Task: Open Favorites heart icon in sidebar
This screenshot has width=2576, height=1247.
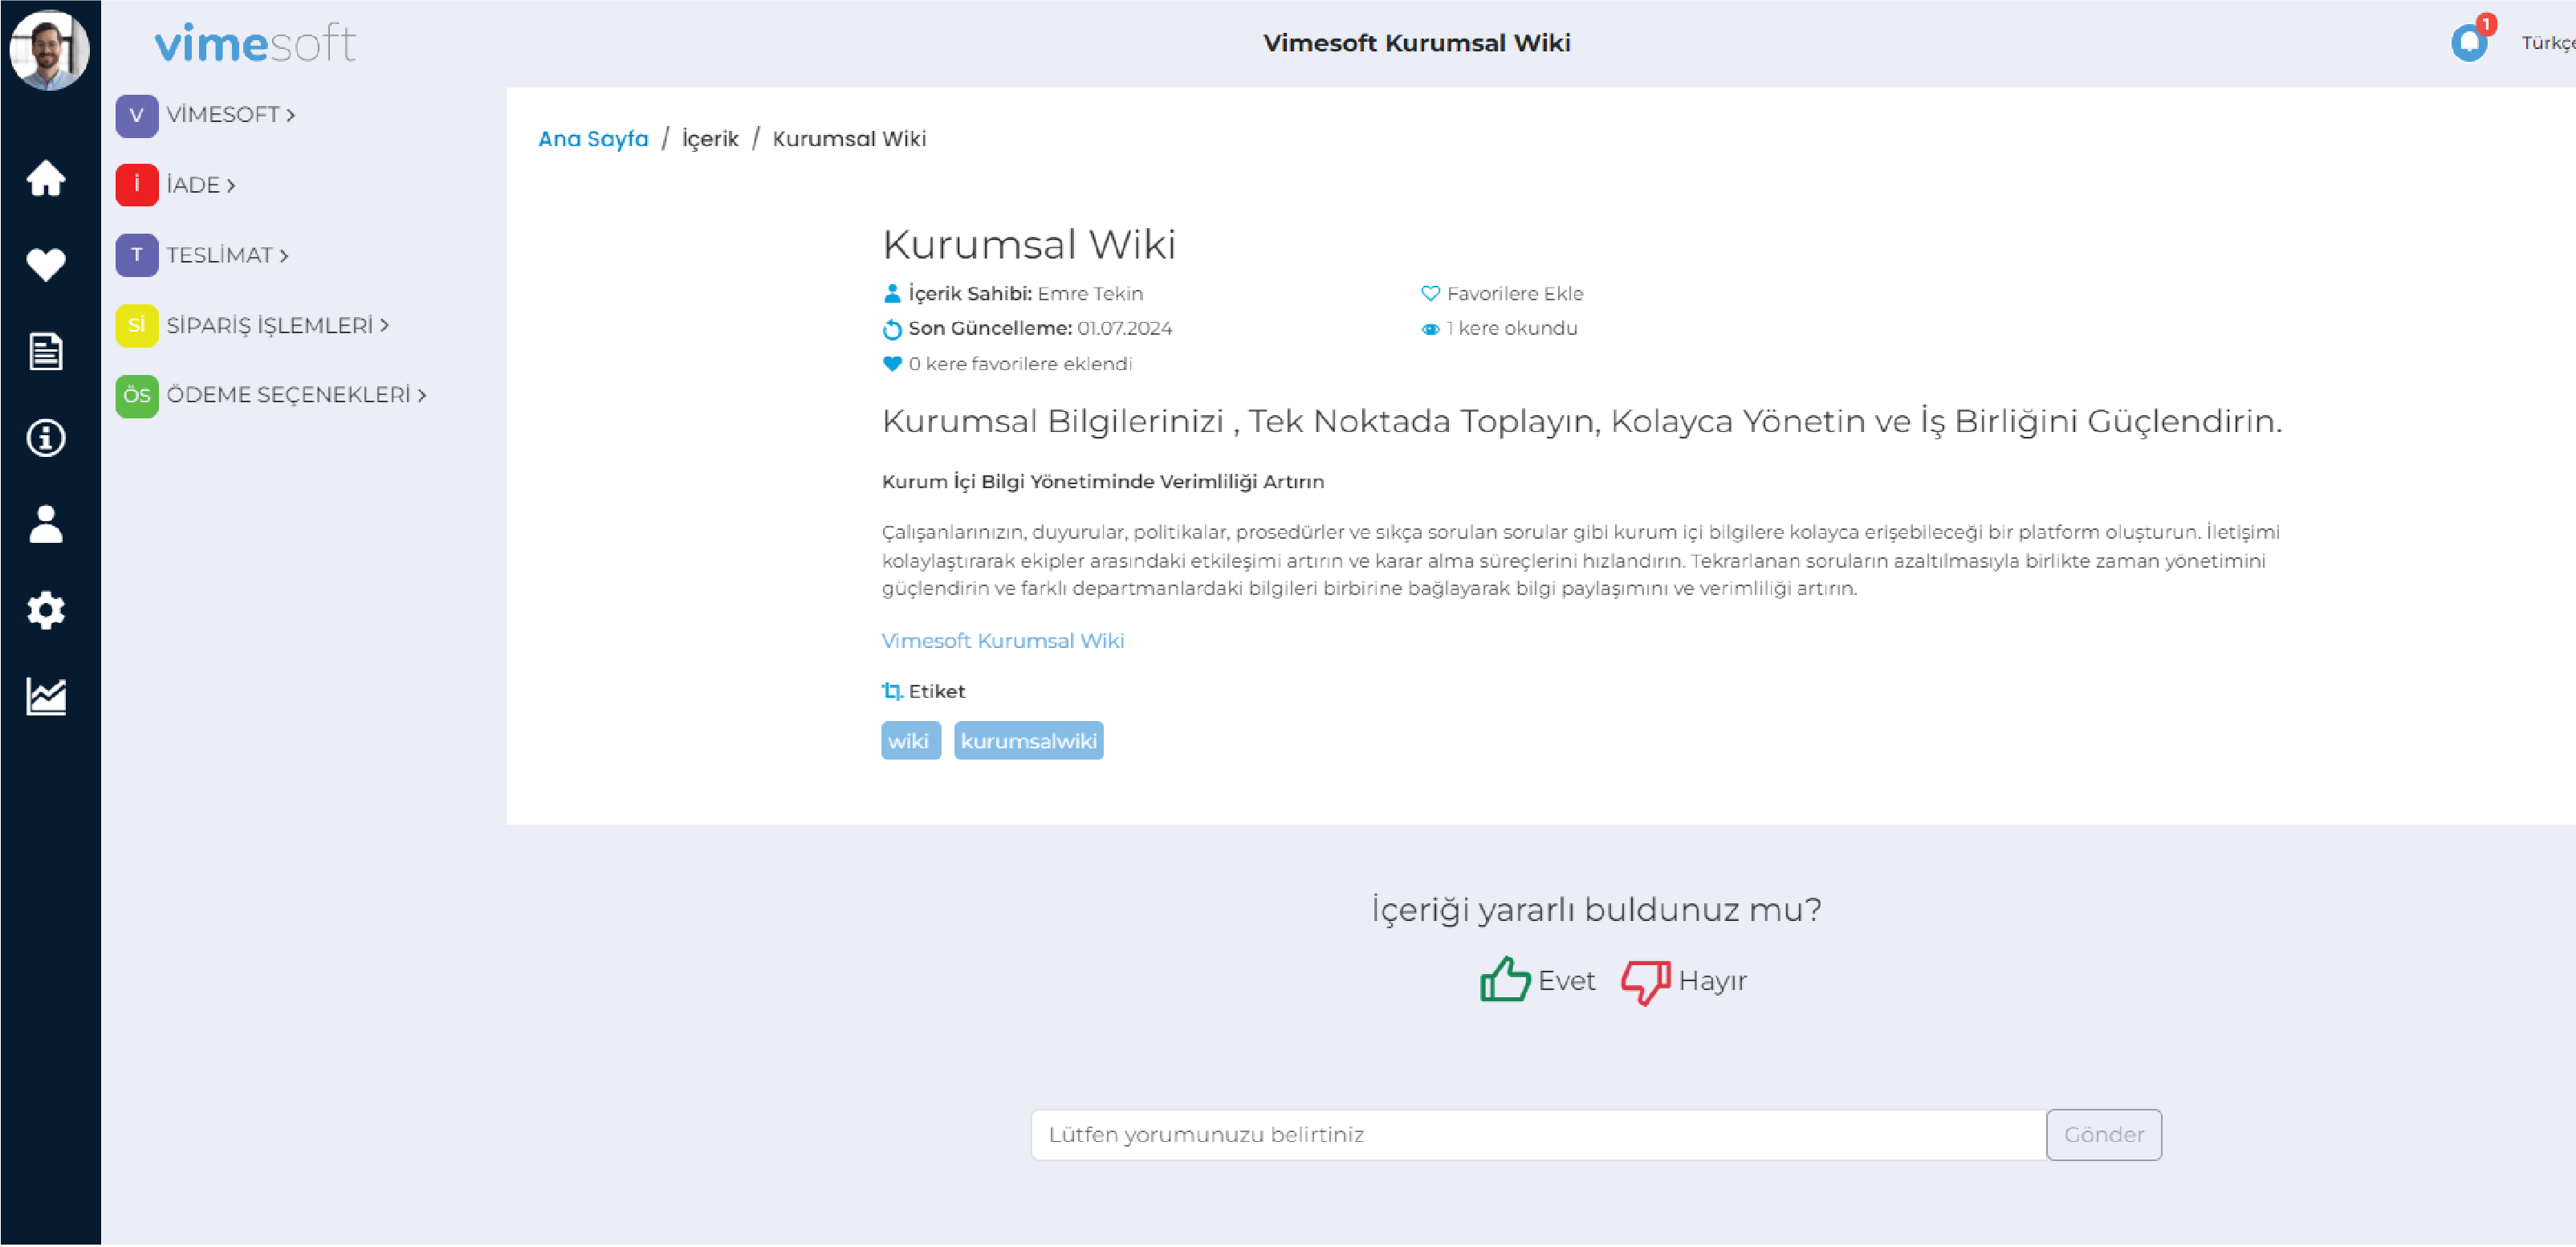Action: point(46,265)
